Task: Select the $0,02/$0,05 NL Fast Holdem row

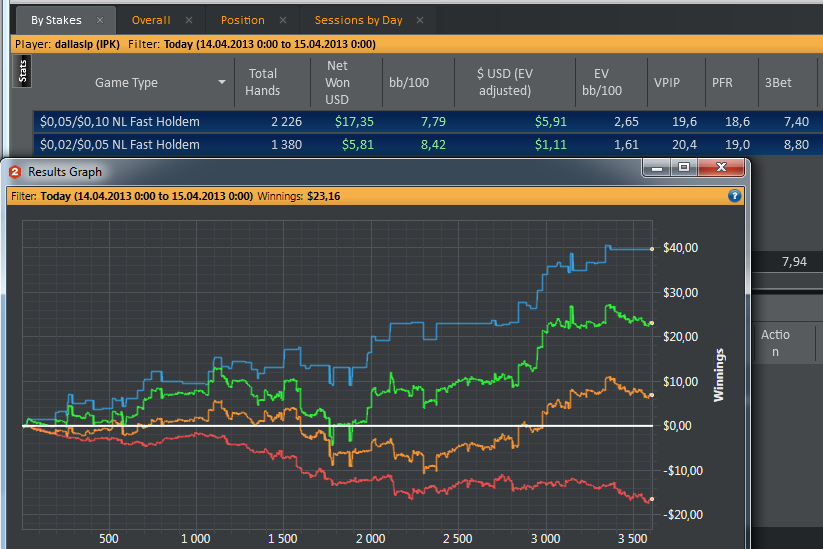Action: tap(428, 145)
